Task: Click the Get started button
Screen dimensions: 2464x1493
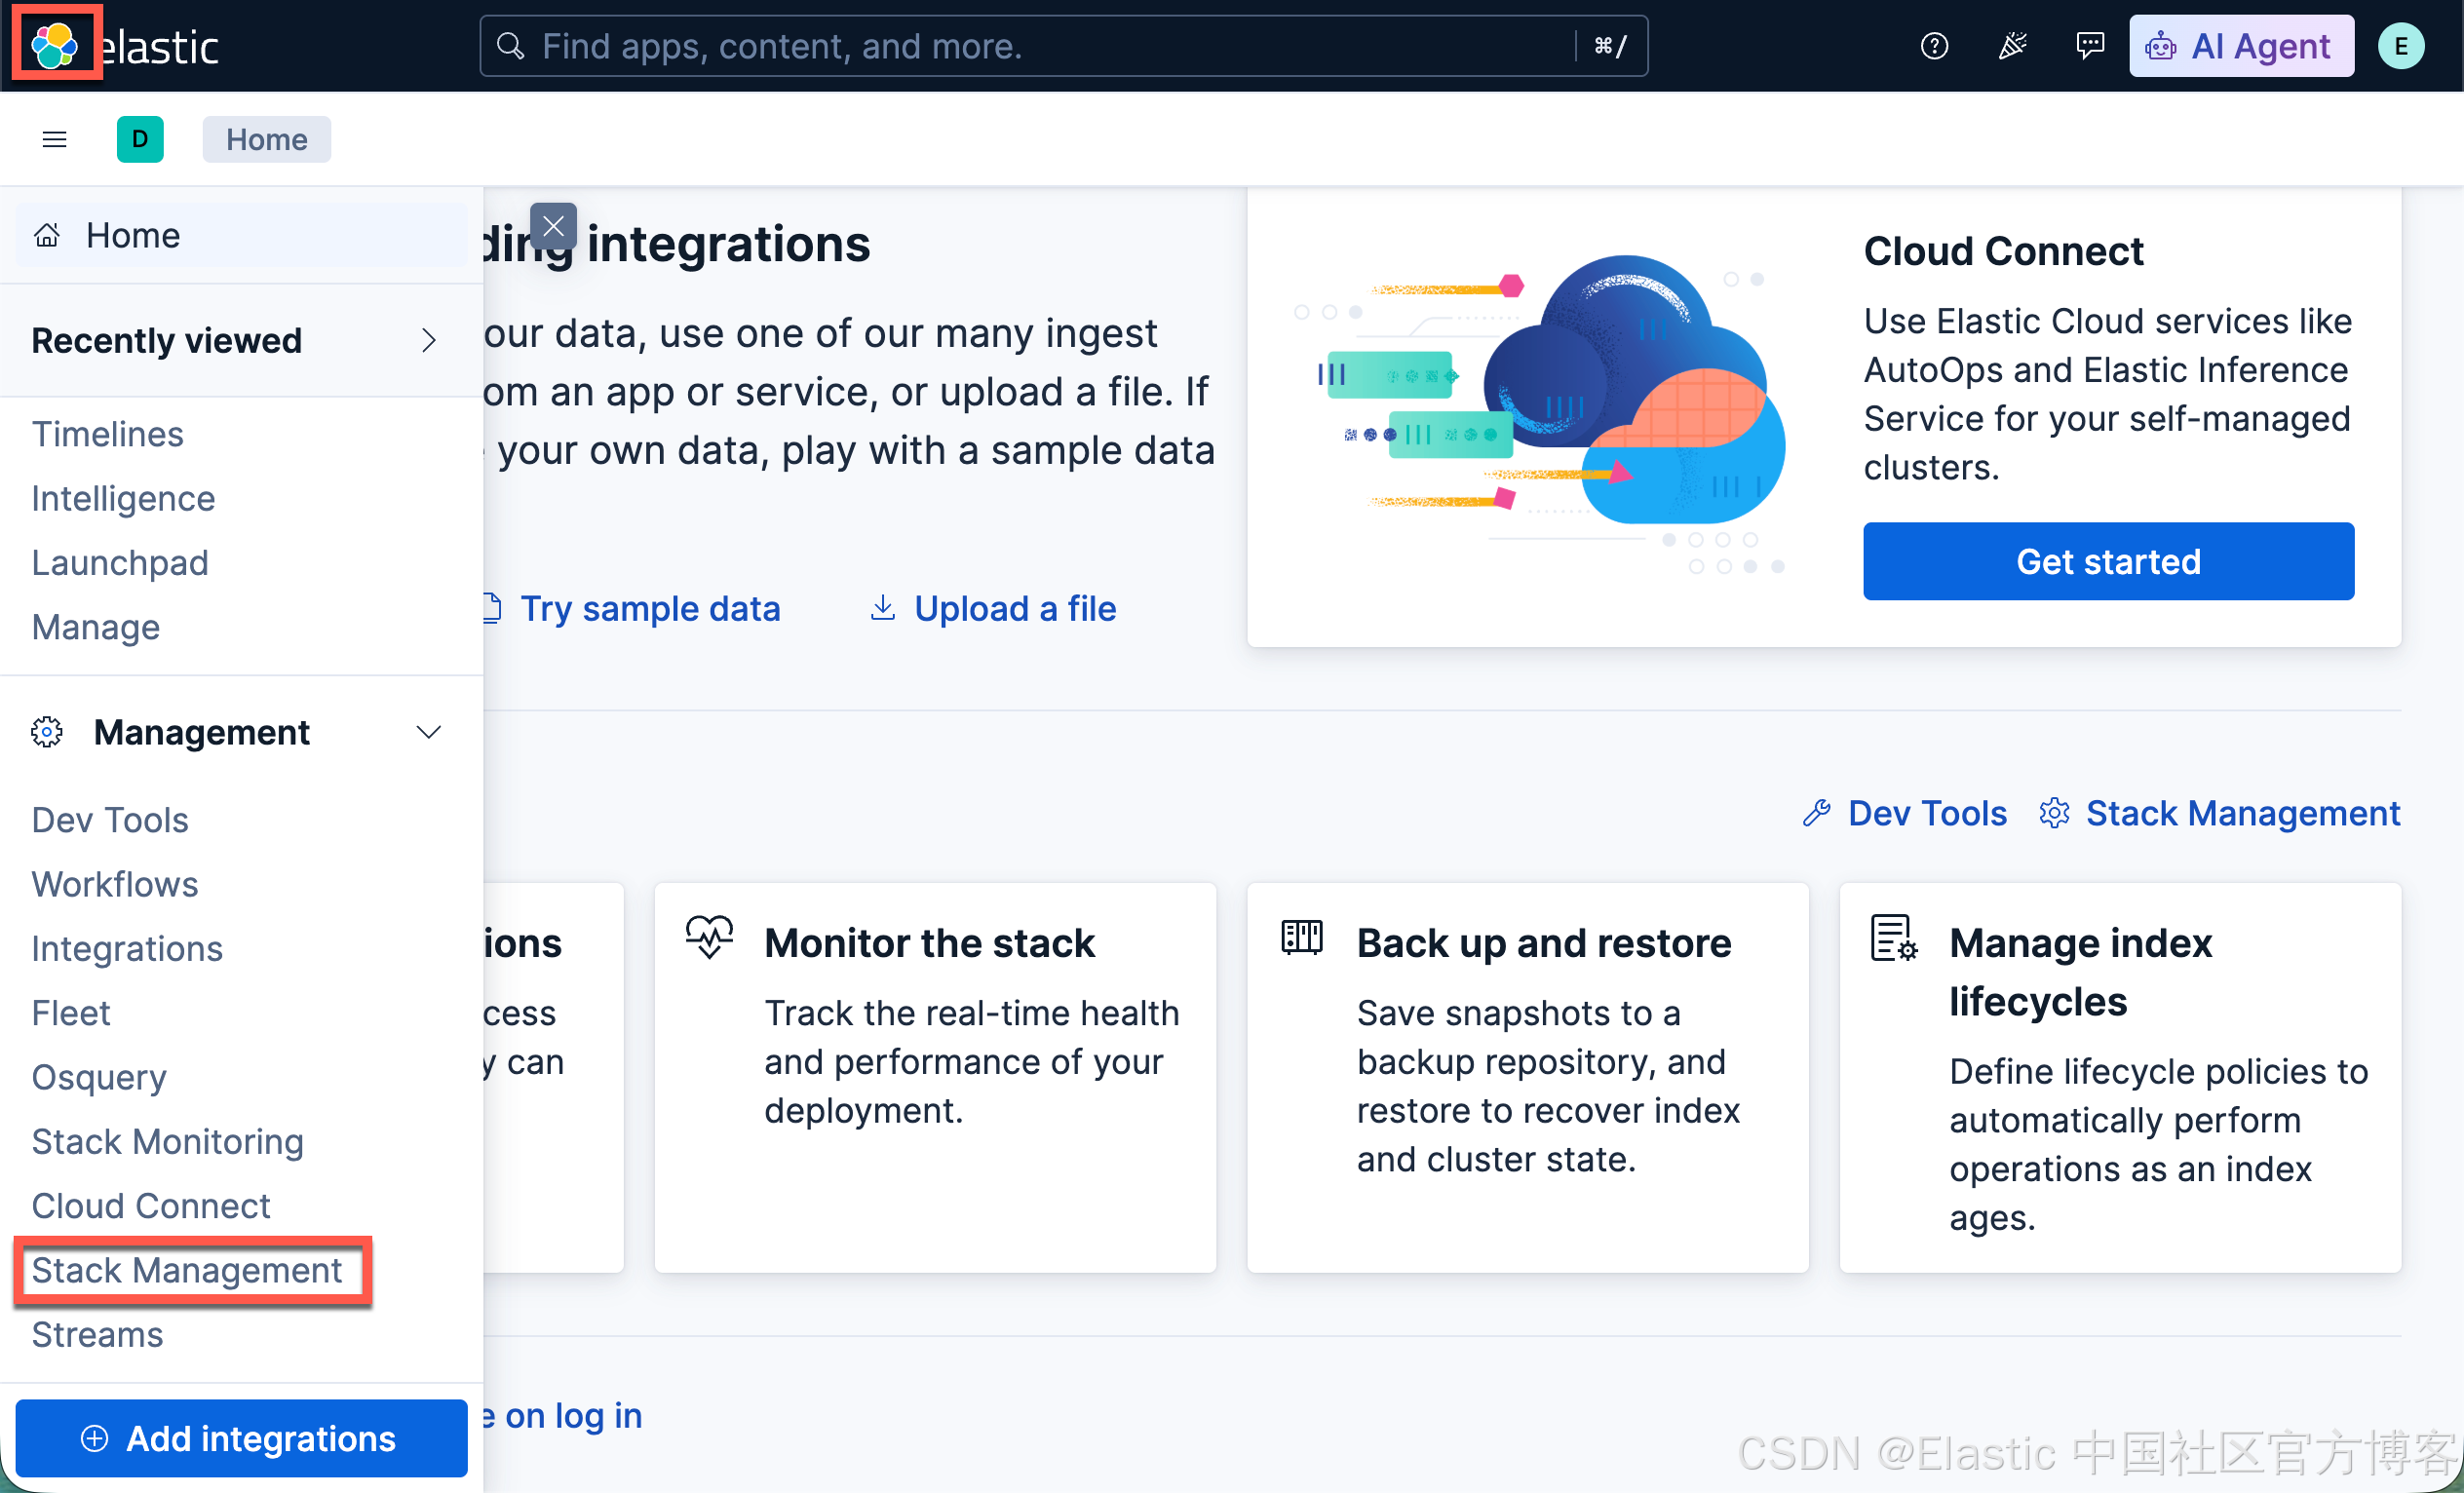Action: point(2109,561)
